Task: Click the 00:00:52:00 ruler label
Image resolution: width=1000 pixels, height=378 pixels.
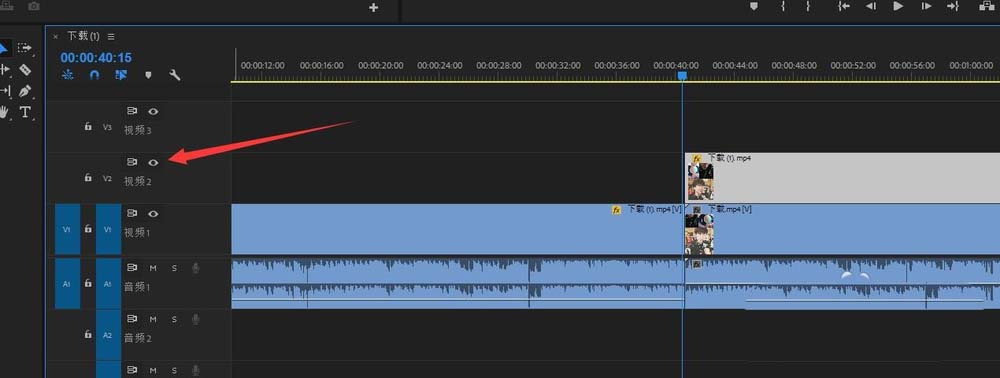Action: [853, 65]
